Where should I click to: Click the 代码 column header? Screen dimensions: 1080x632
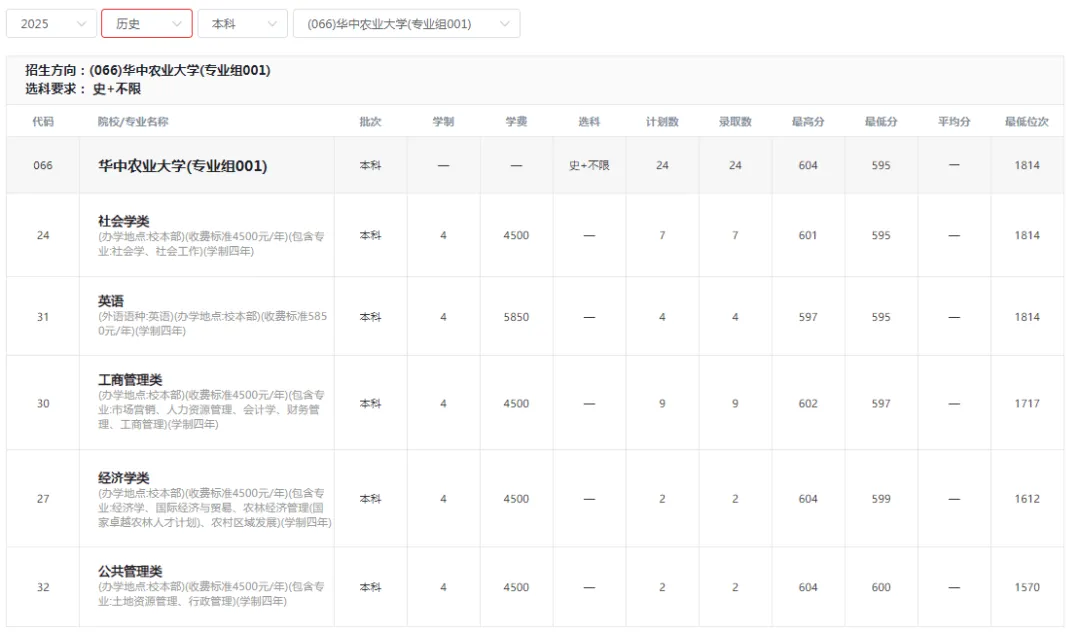tap(43, 121)
